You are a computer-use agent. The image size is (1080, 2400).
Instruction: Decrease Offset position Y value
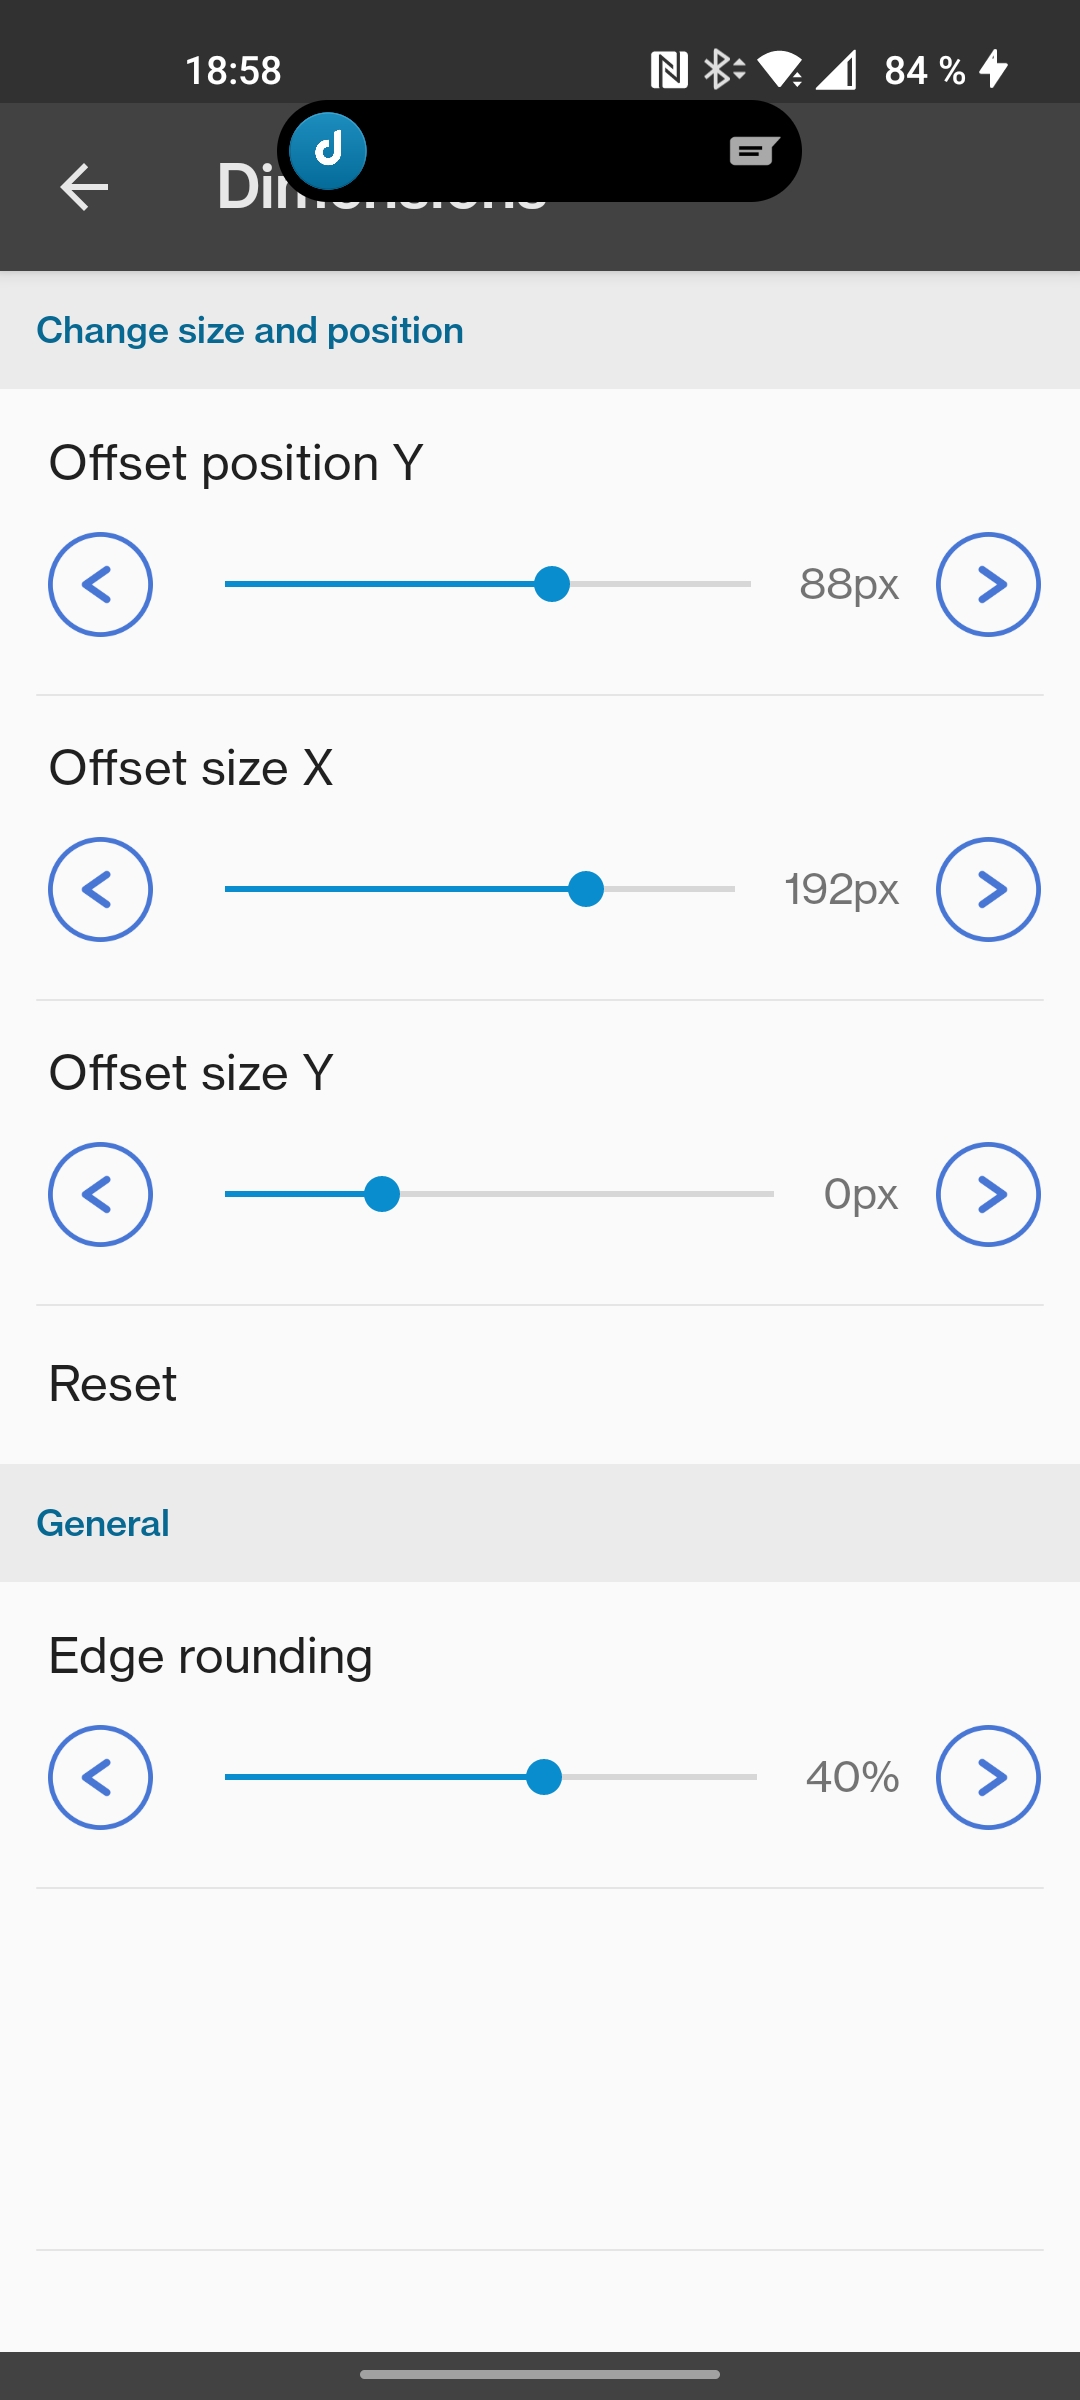(x=100, y=584)
